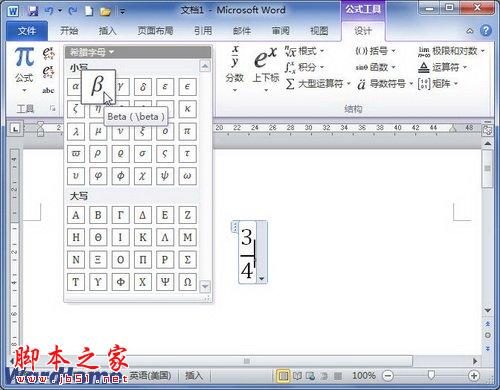Screen dimensions: 500x390
Task: Click the Open folder icon in quick toolbar
Action: [105, 12]
